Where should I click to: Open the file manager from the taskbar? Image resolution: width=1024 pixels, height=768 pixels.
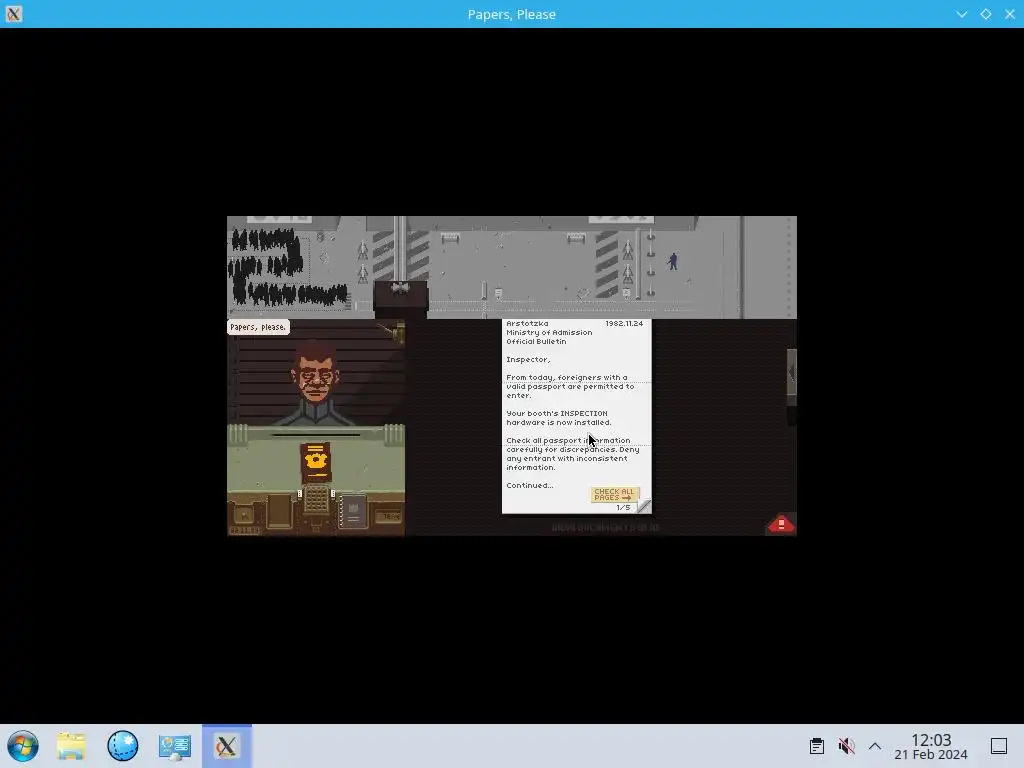[71, 746]
